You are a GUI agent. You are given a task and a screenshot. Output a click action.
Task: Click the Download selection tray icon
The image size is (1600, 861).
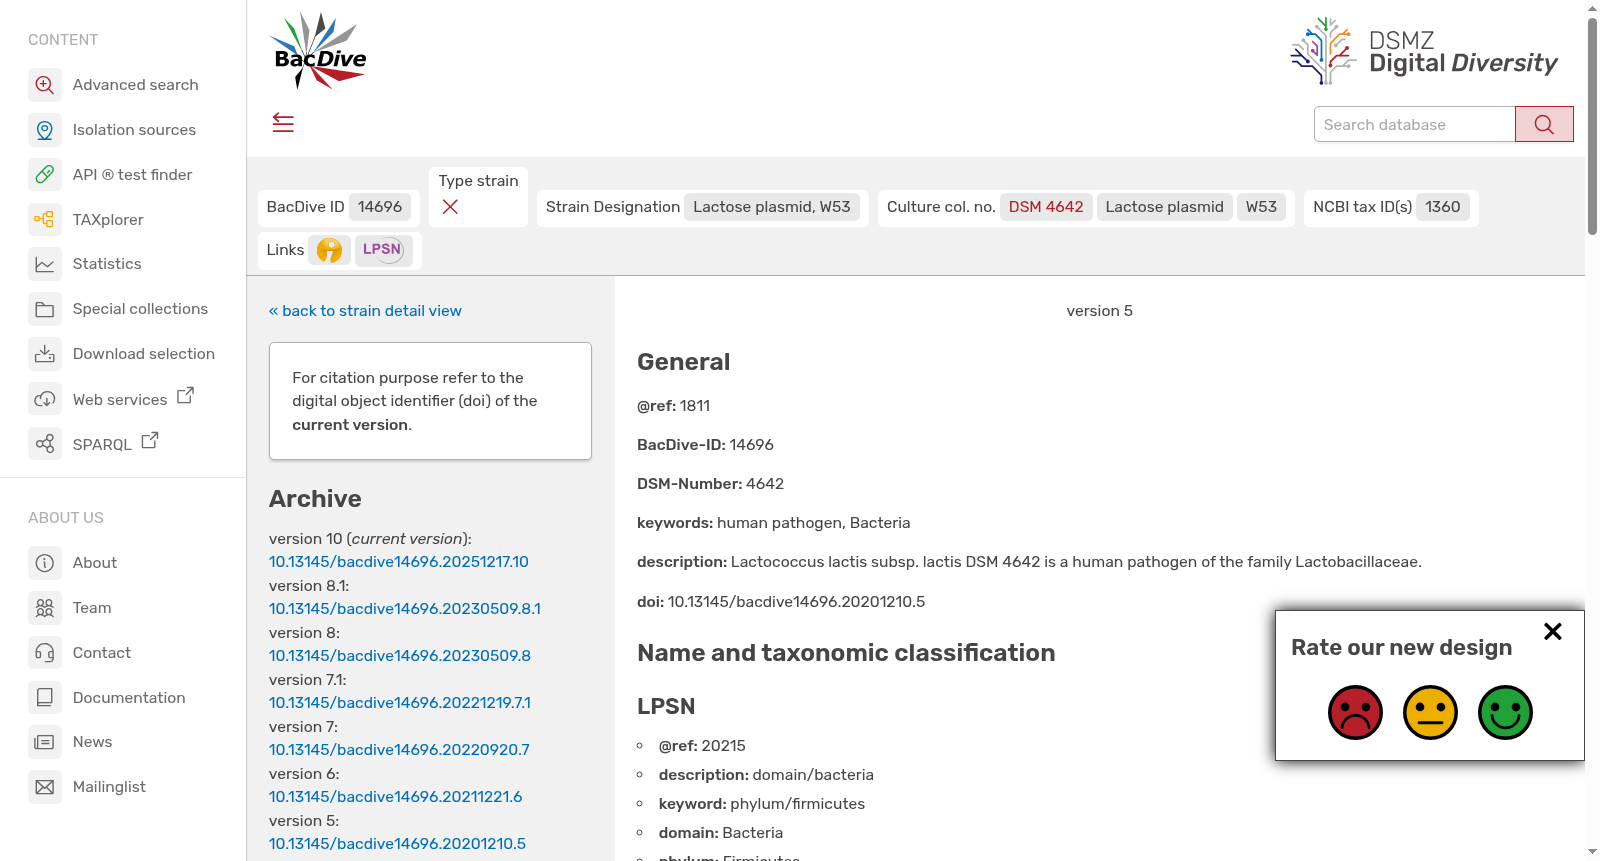coord(45,354)
